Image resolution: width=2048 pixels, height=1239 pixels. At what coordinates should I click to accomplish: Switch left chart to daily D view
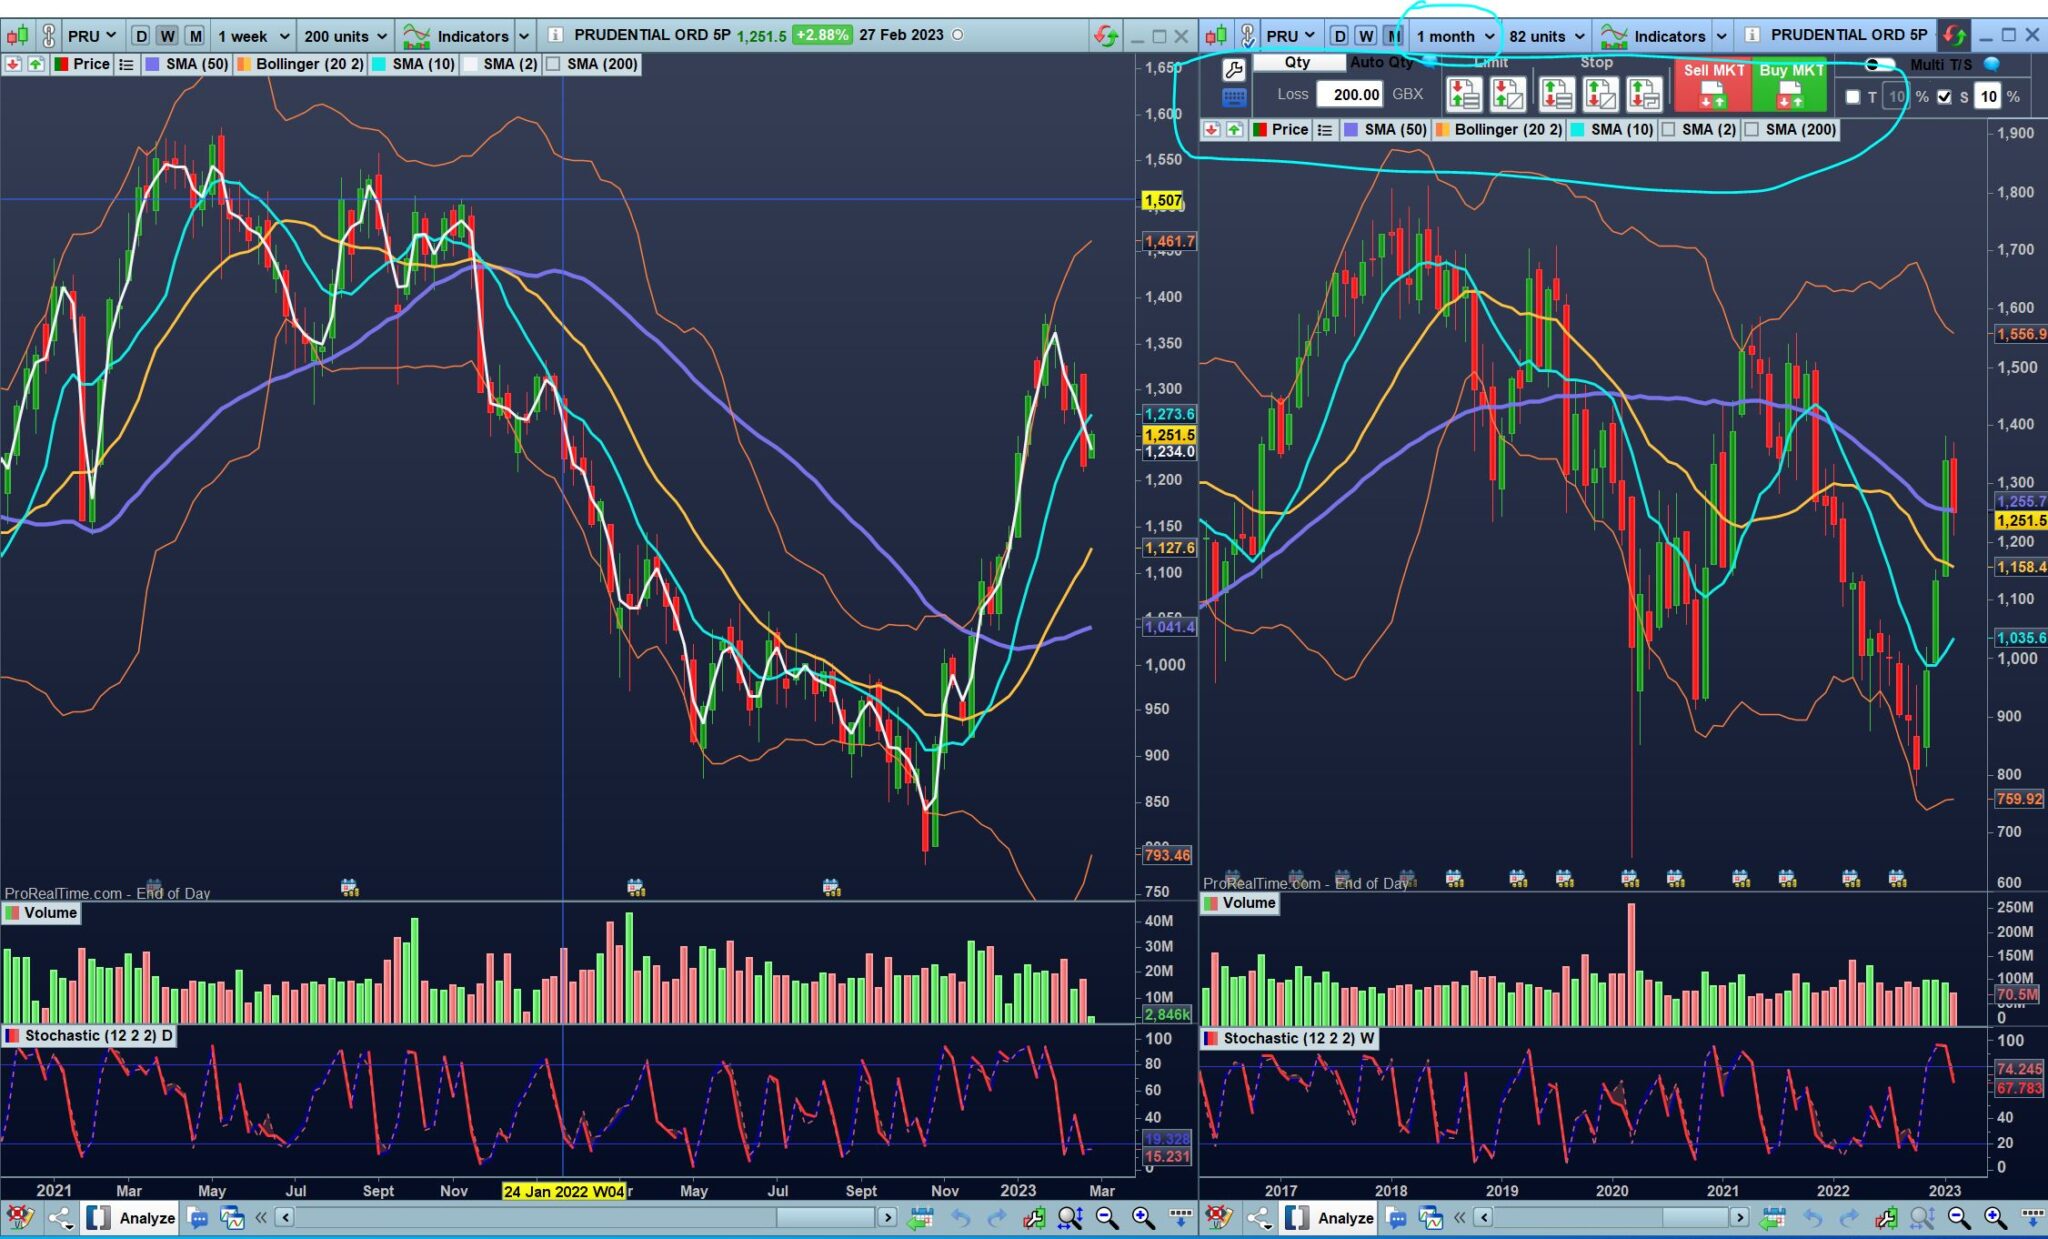(x=141, y=36)
